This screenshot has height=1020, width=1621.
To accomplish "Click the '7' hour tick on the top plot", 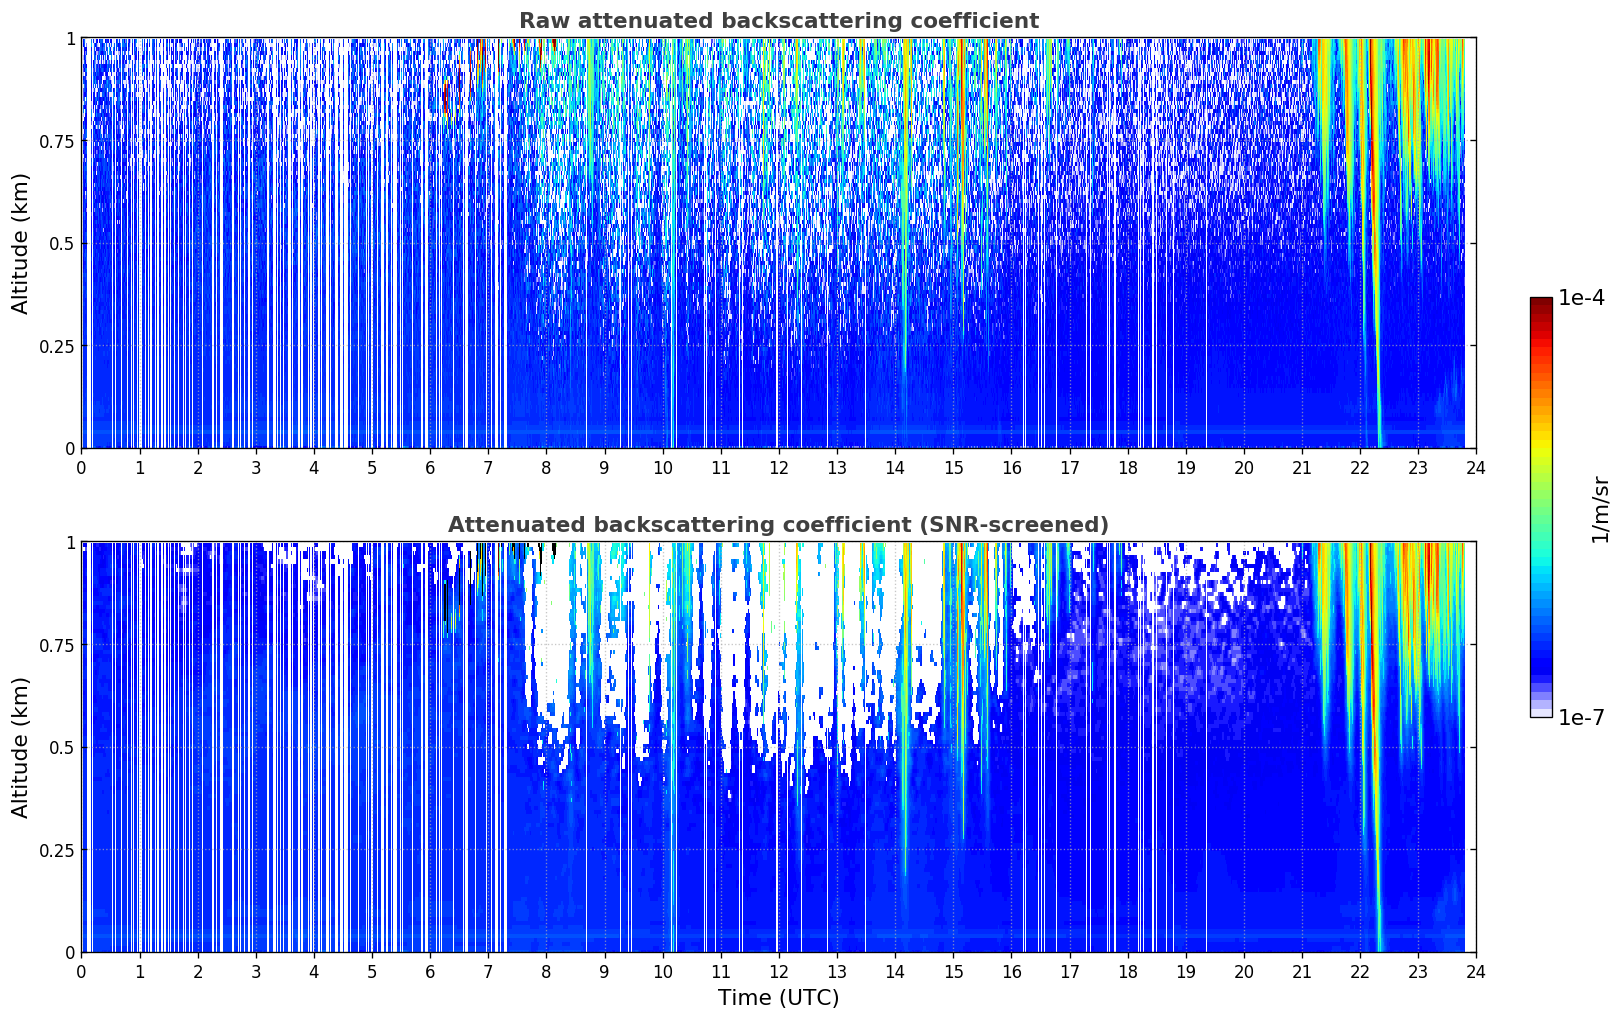I will (x=488, y=467).
